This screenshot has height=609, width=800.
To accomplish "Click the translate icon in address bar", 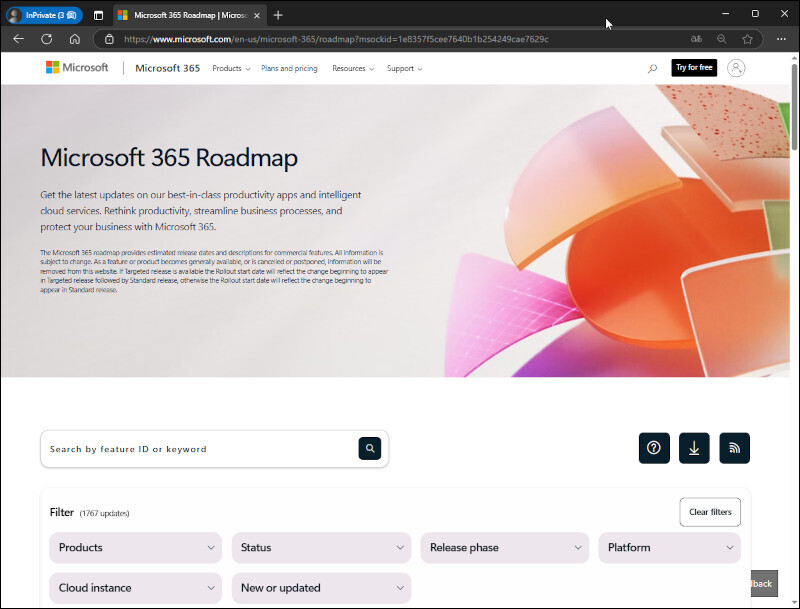I will tap(696, 39).
